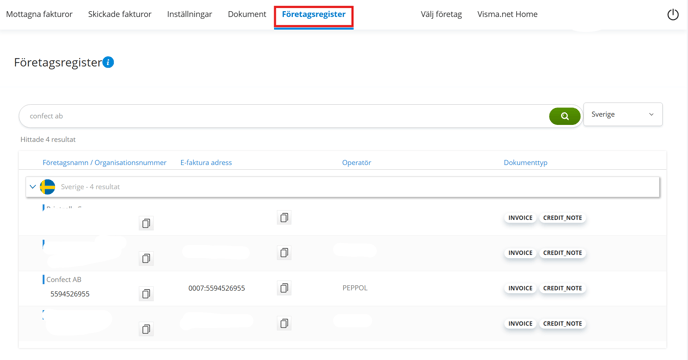Click the green search magnifier button

point(565,116)
